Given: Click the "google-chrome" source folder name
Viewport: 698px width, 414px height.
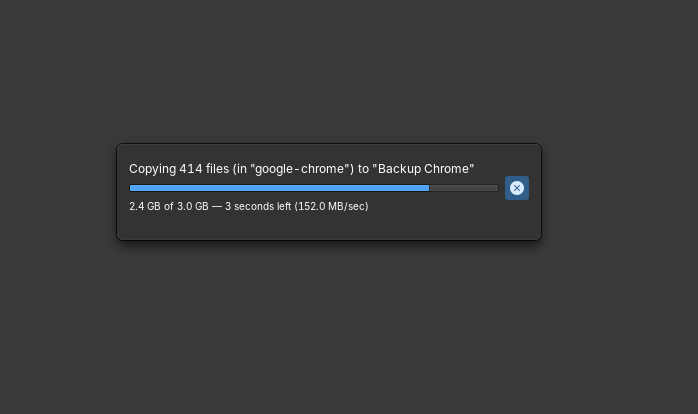Looking at the screenshot, I should [302, 169].
